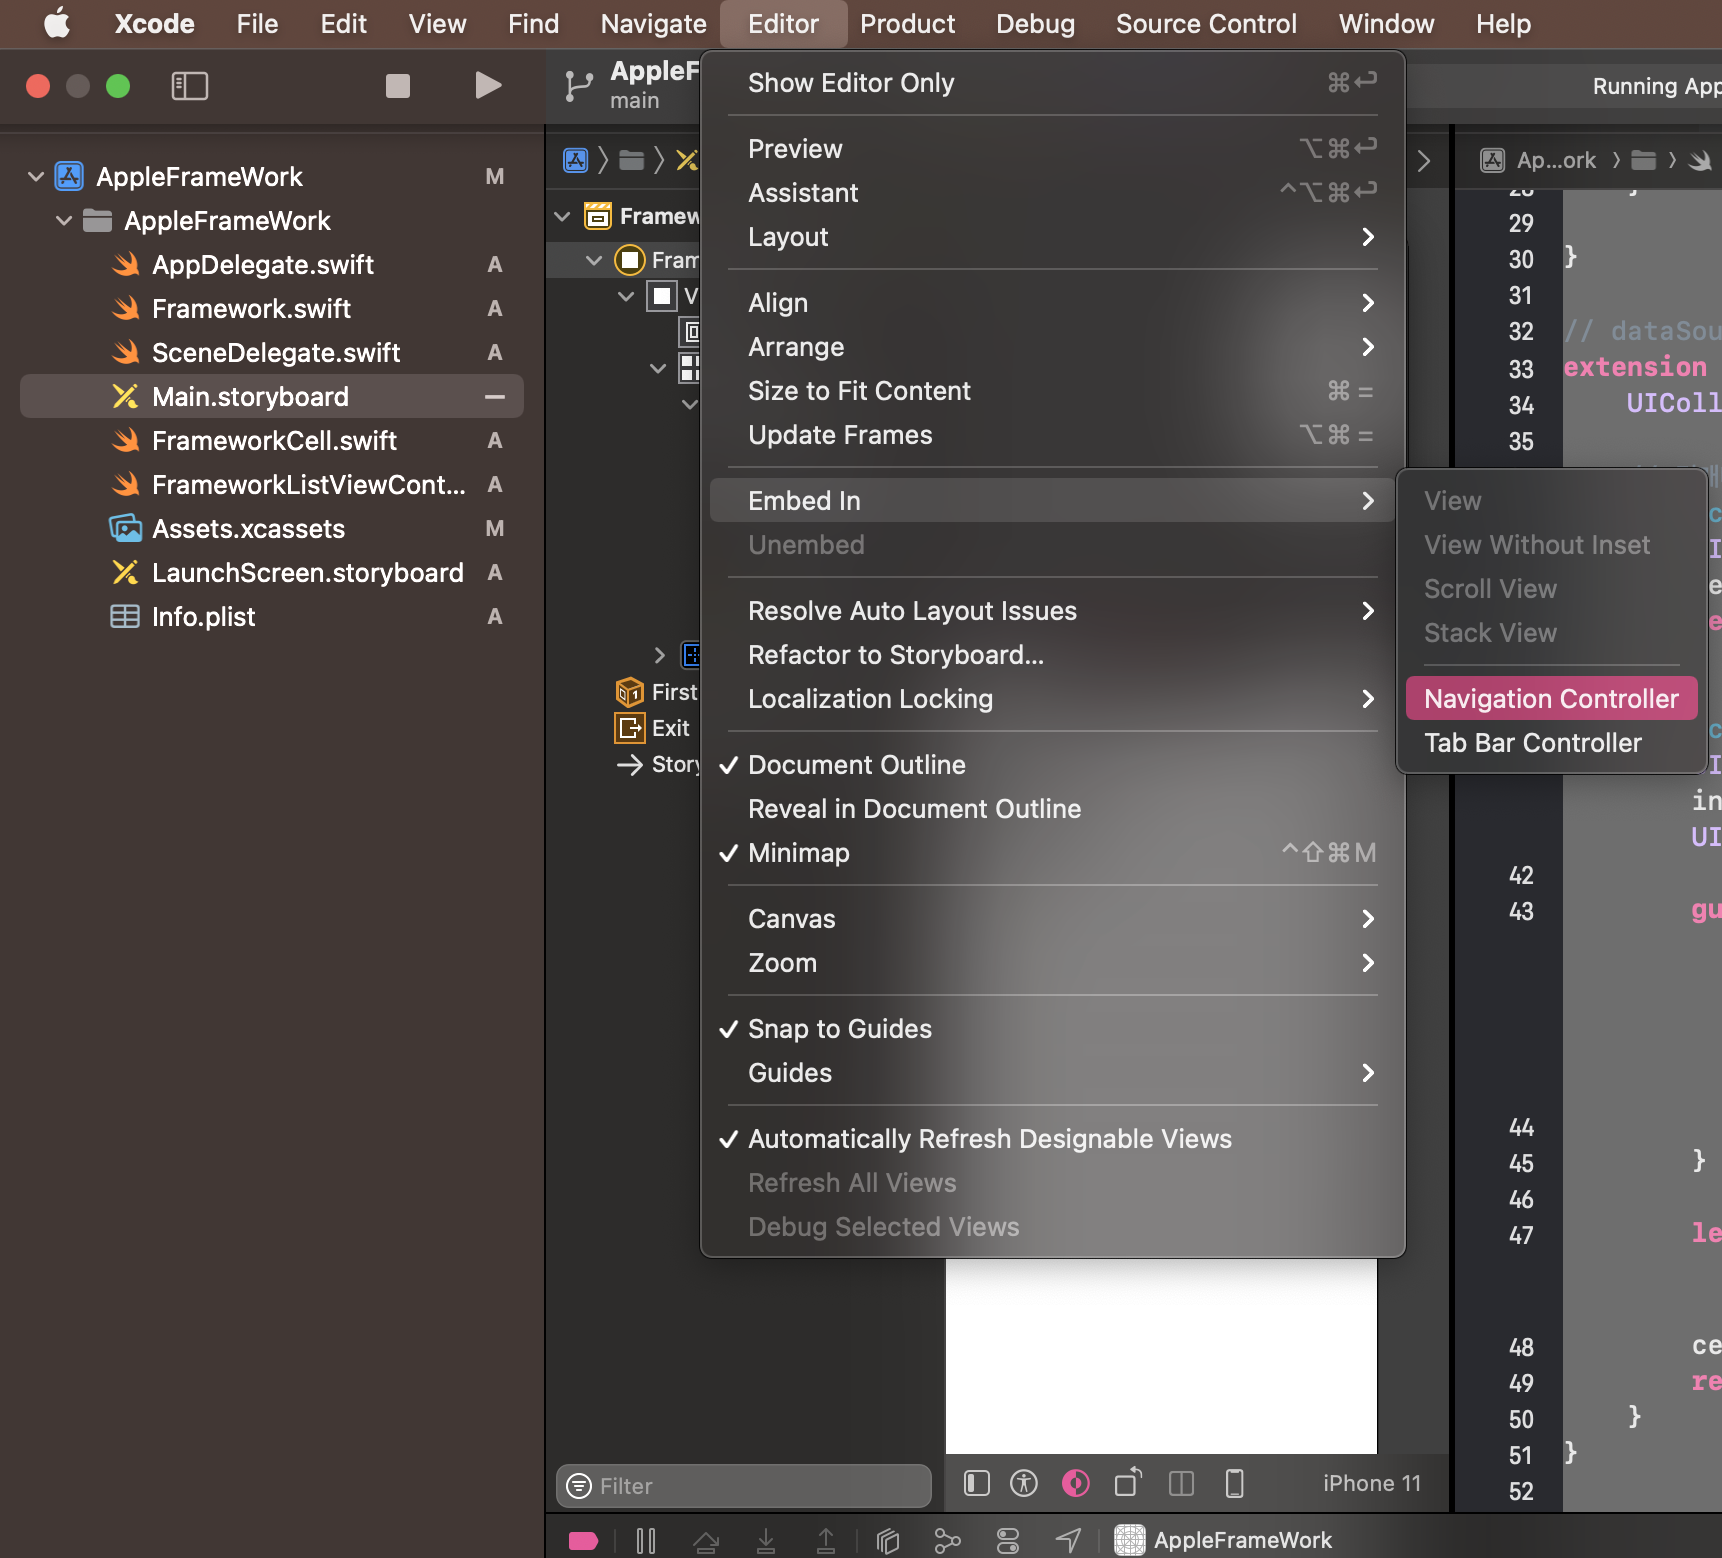The width and height of the screenshot is (1722, 1558).
Task: Toggle Snap to Guides option
Action: click(1053, 1029)
